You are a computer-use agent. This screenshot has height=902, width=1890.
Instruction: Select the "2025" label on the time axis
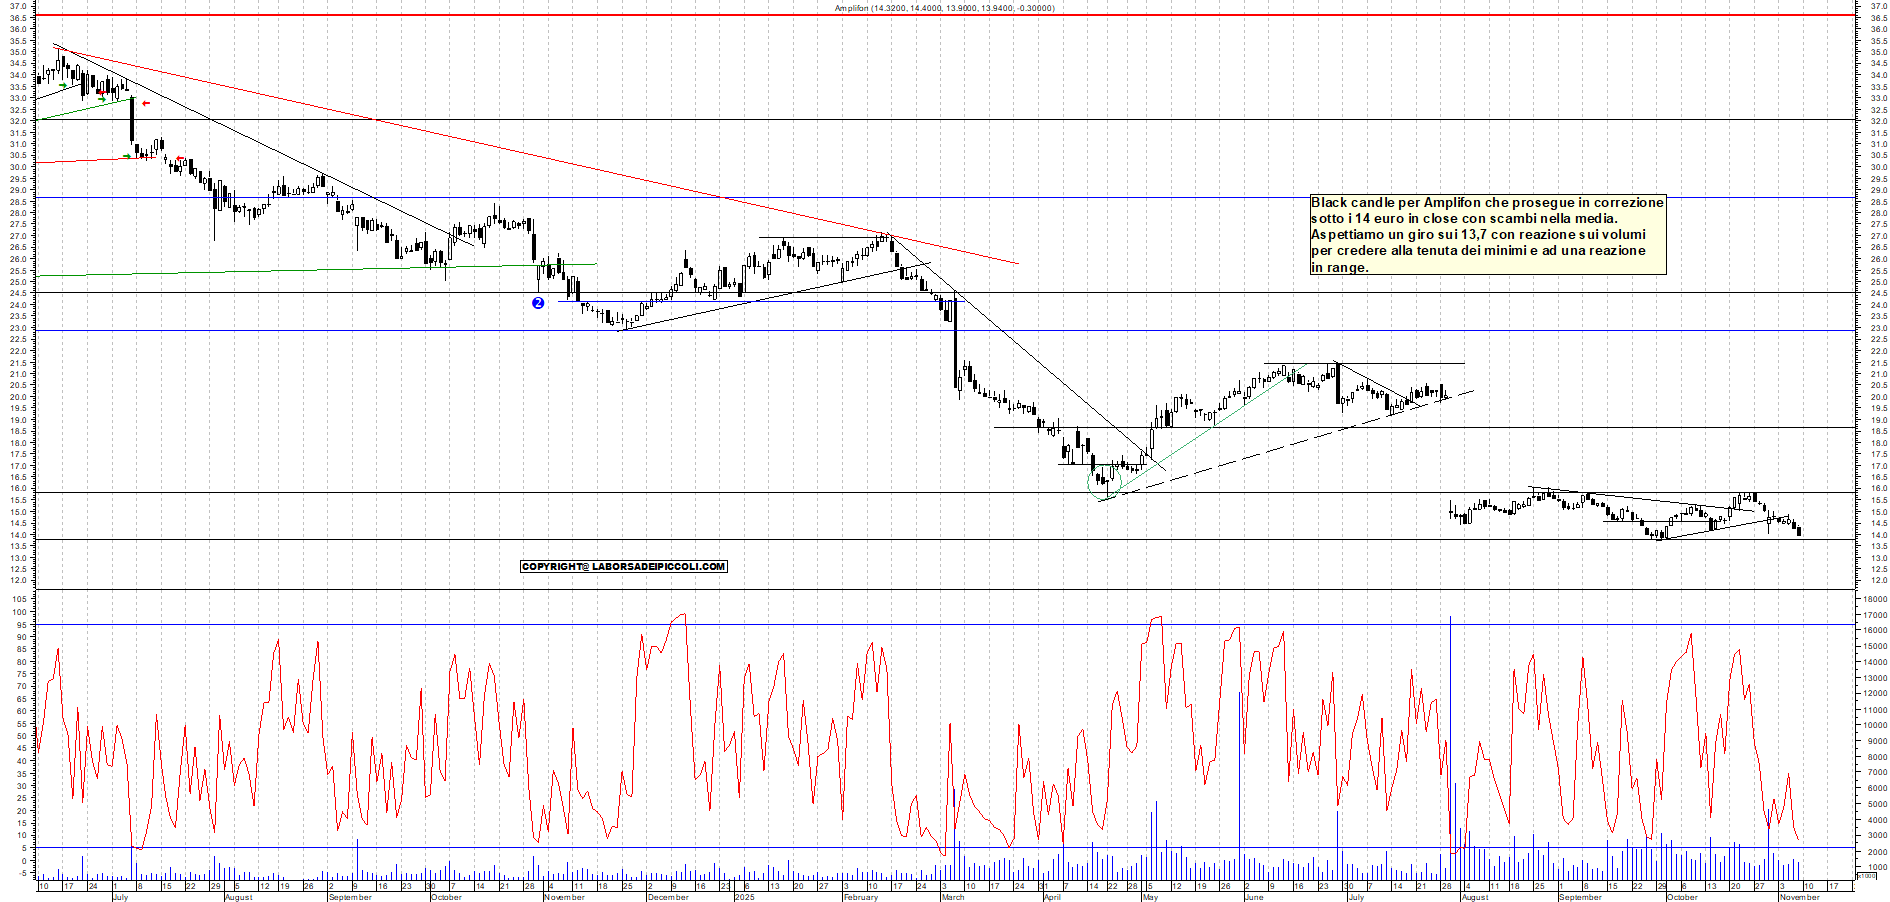(744, 898)
